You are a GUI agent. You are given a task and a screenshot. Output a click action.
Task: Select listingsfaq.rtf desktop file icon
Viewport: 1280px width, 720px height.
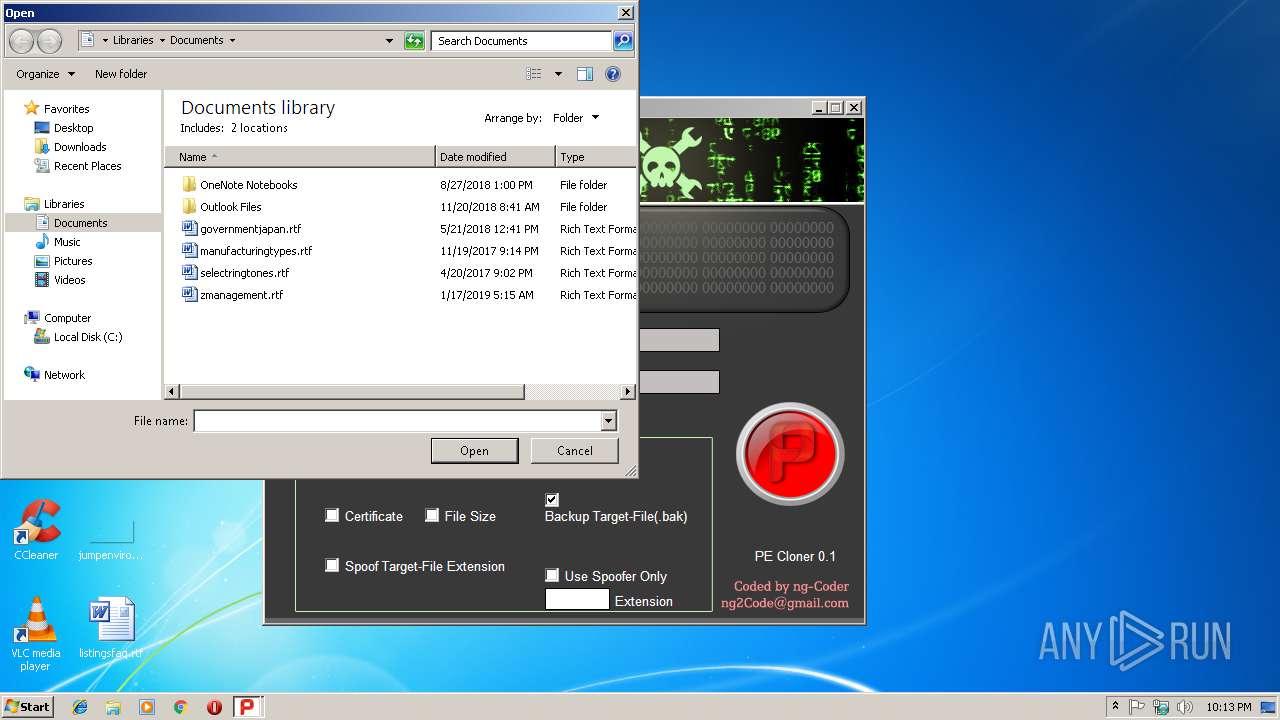111,628
